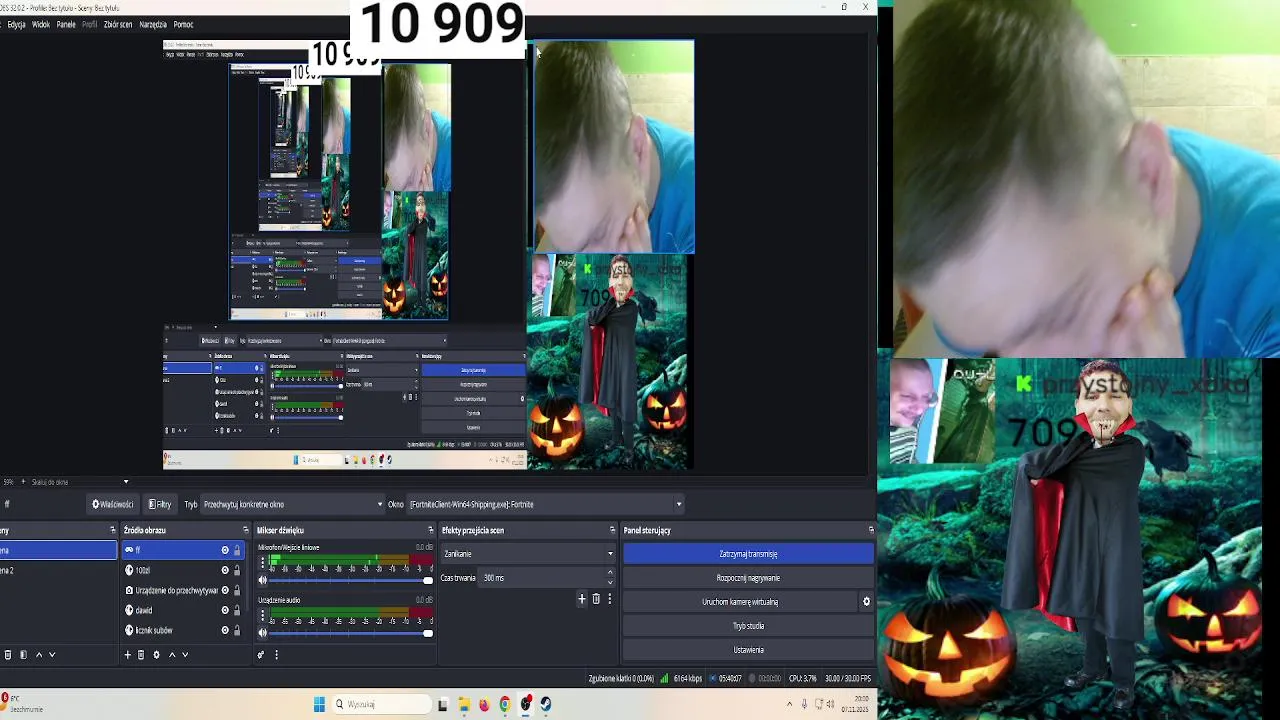This screenshot has width=1280, height=720.
Task: Open the Edycja menu
Action: 16,24
